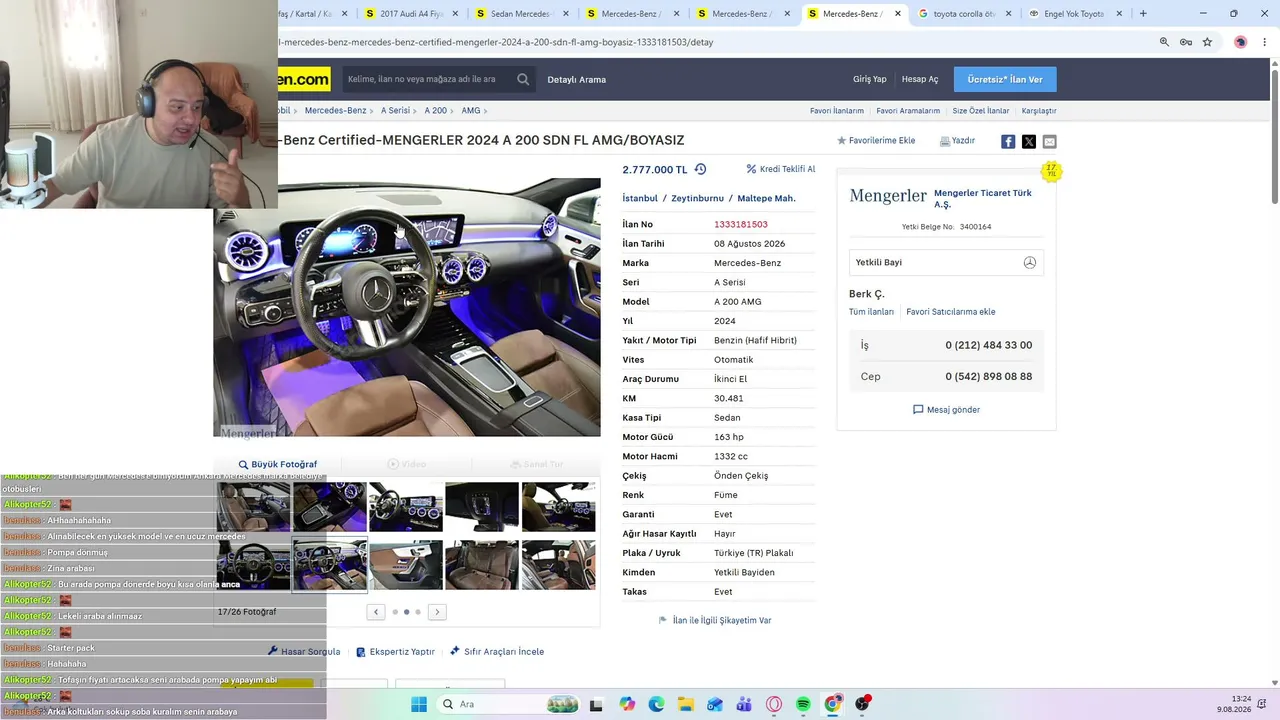1280x720 pixels.
Task: Open the password key icon in address bar
Action: [1185, 42]
